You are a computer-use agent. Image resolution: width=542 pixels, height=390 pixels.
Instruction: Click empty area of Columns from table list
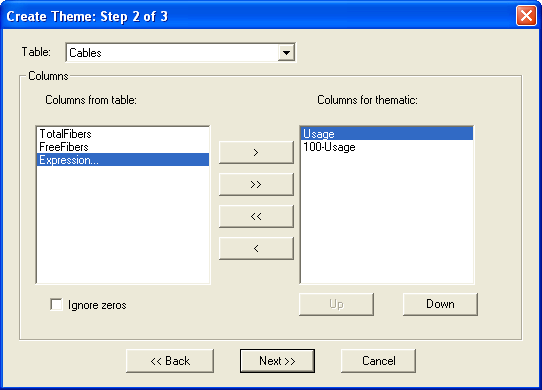(123, 225)
